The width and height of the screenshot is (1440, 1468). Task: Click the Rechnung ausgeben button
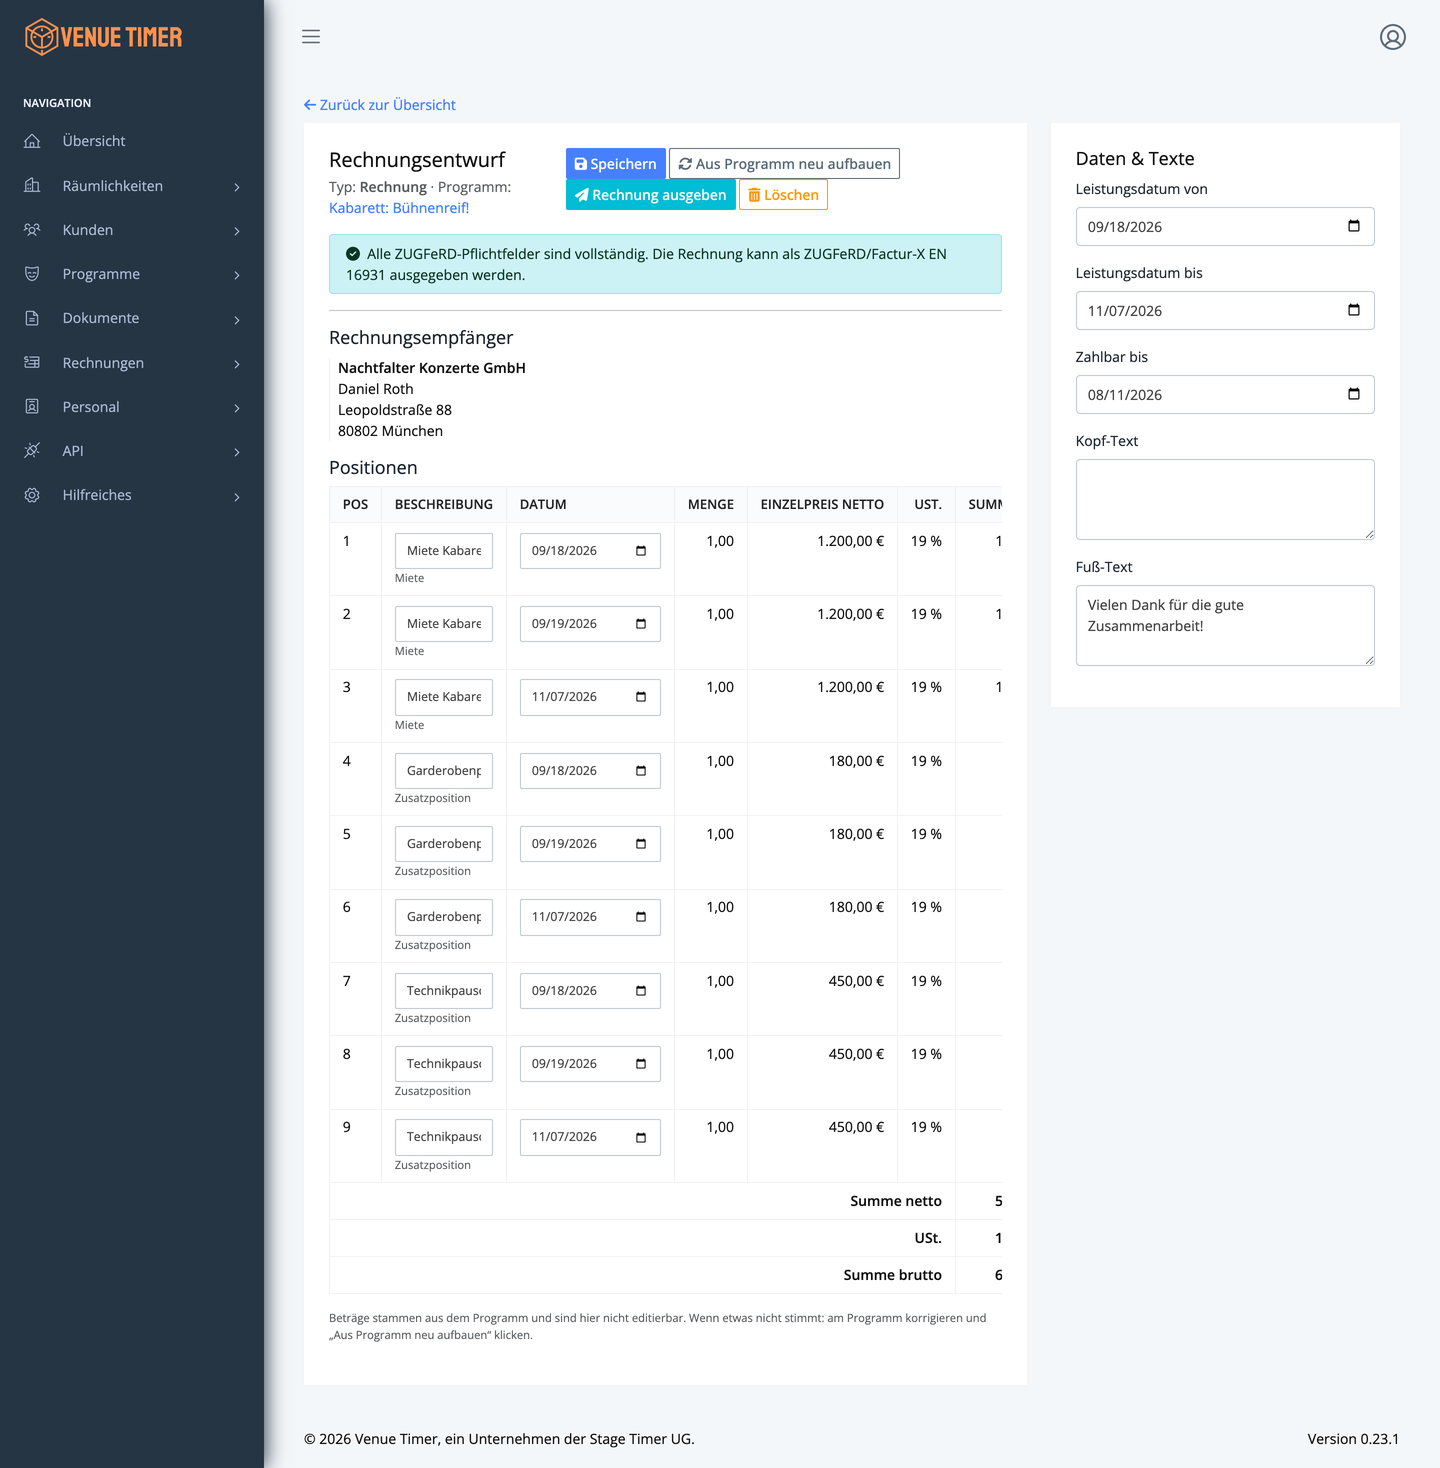[651, 195]
